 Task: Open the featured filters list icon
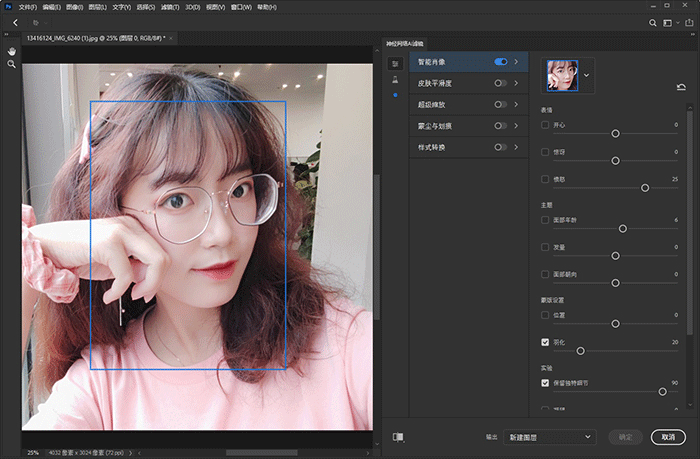pos(395,63)
